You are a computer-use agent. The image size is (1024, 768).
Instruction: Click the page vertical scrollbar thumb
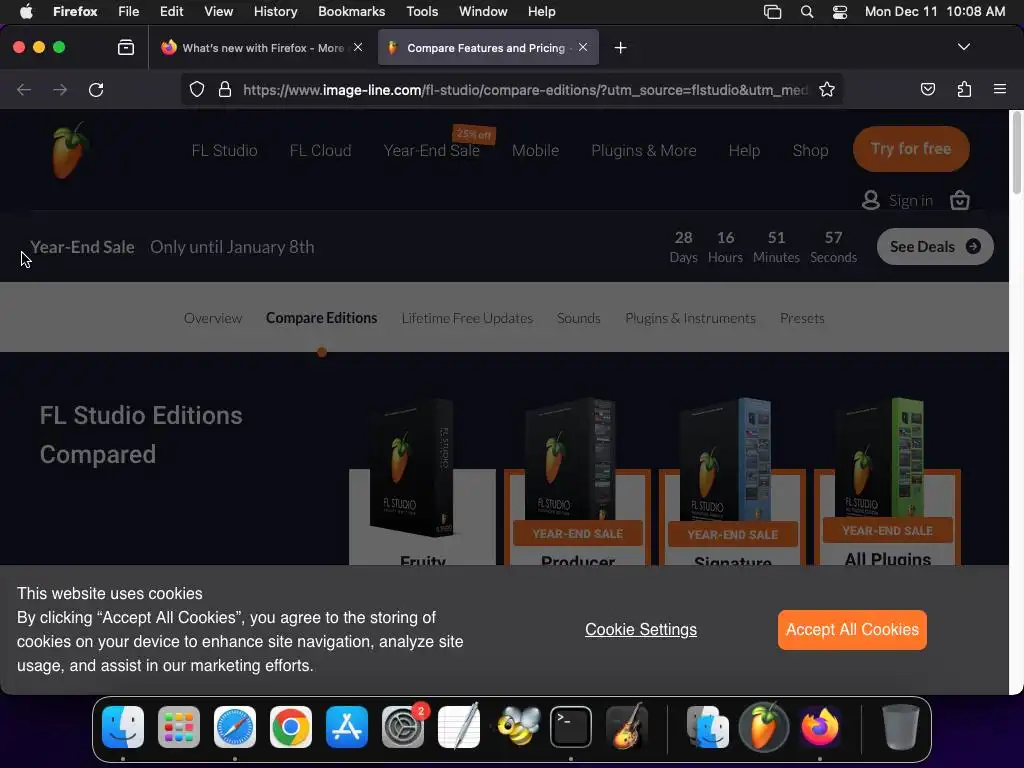coord(1016,152)
